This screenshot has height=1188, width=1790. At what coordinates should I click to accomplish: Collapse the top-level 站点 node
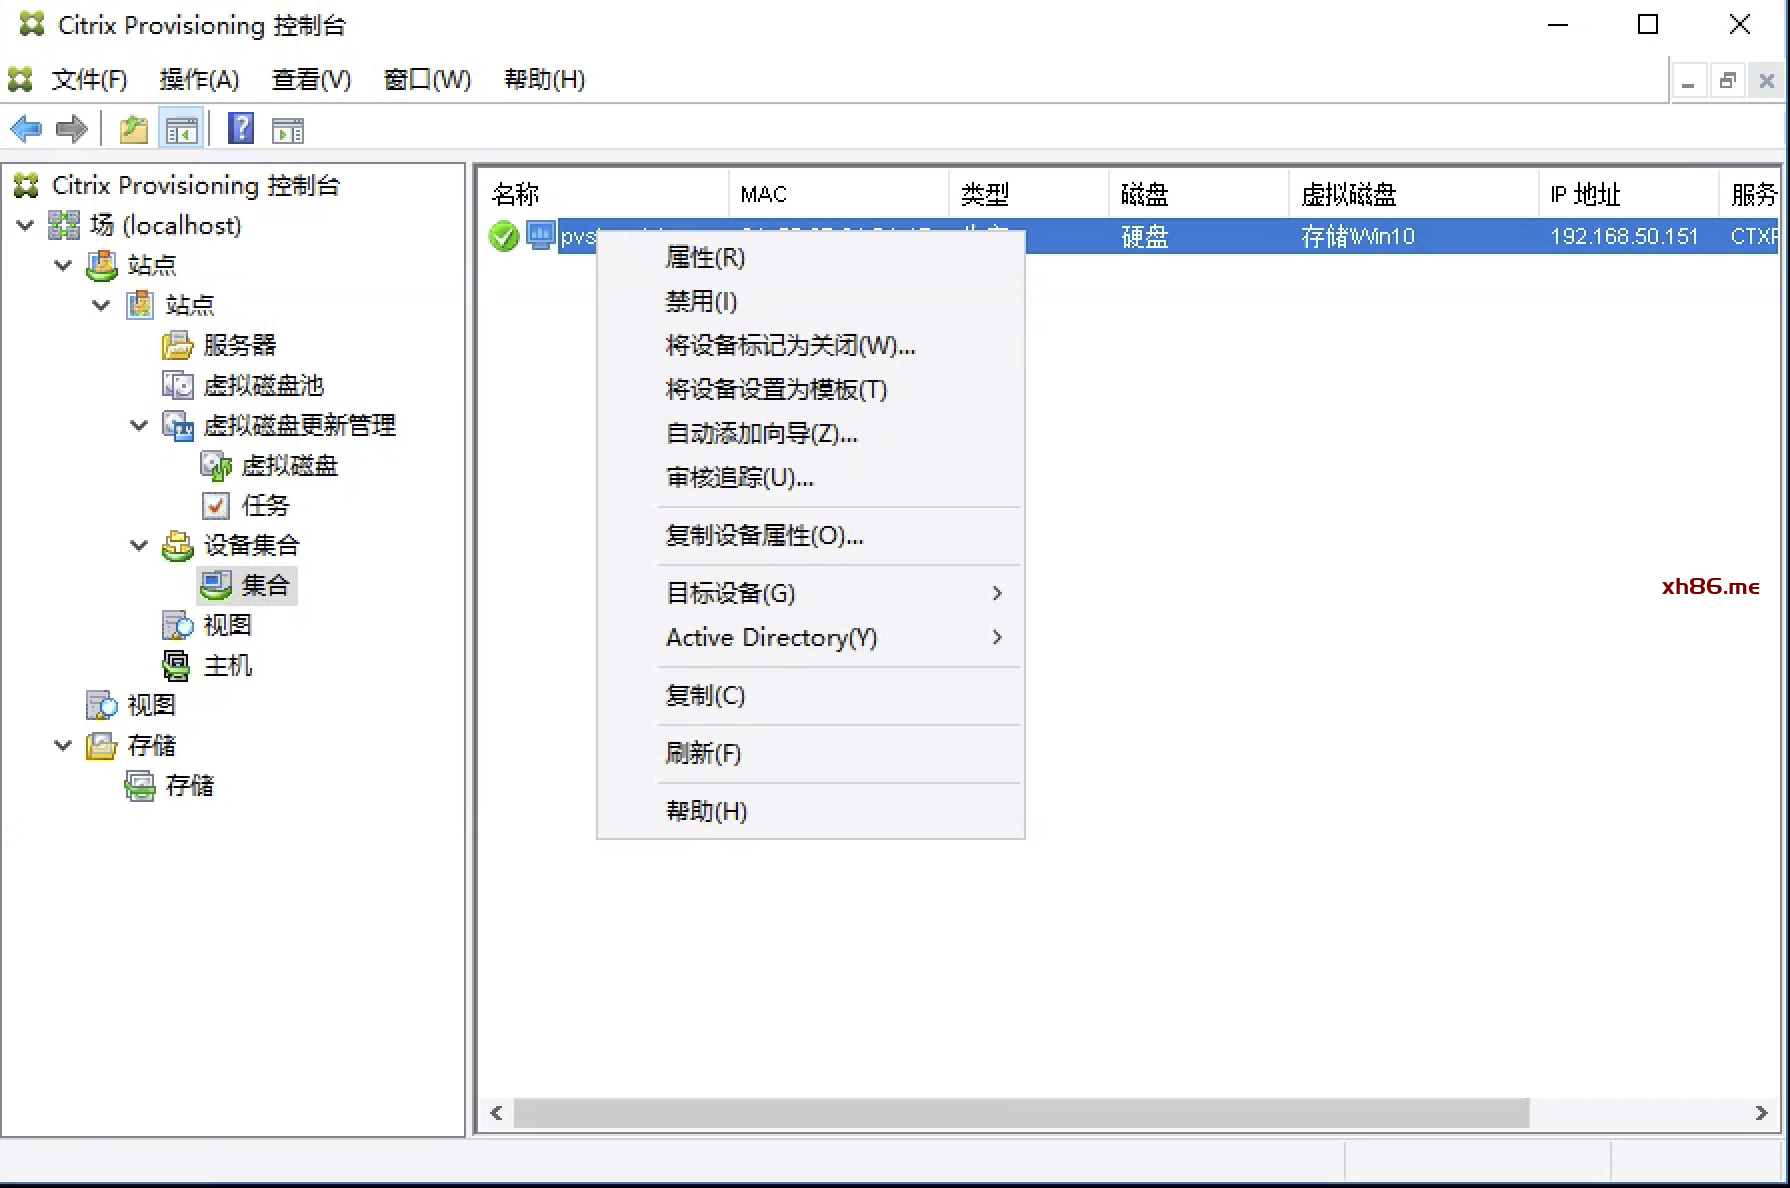(63, 265)
